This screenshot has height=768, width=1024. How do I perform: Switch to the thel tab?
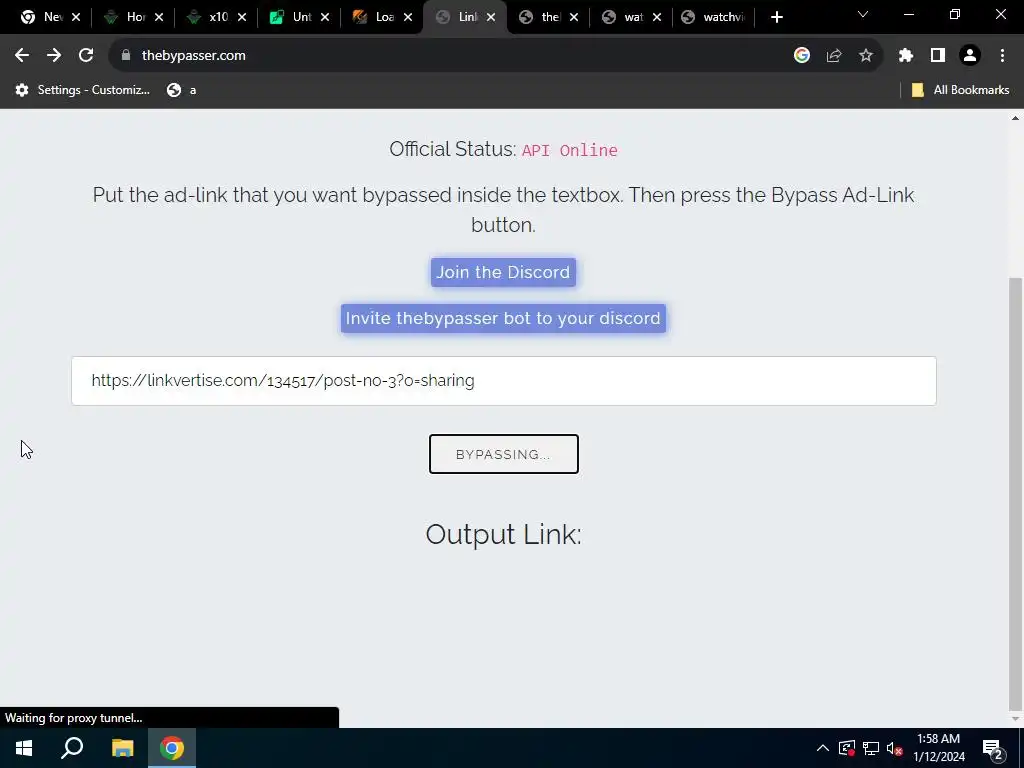(x=541, y=17)
